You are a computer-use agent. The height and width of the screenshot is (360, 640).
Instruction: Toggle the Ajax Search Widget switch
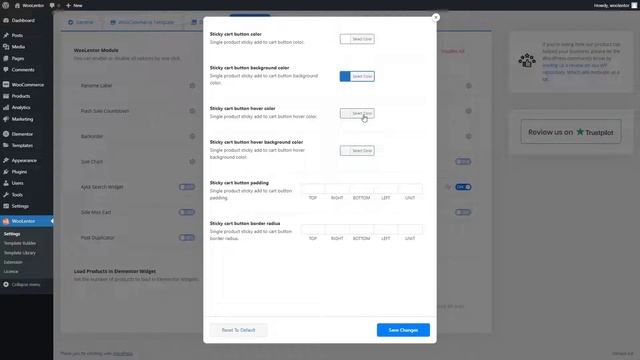(x=187, y=187)
